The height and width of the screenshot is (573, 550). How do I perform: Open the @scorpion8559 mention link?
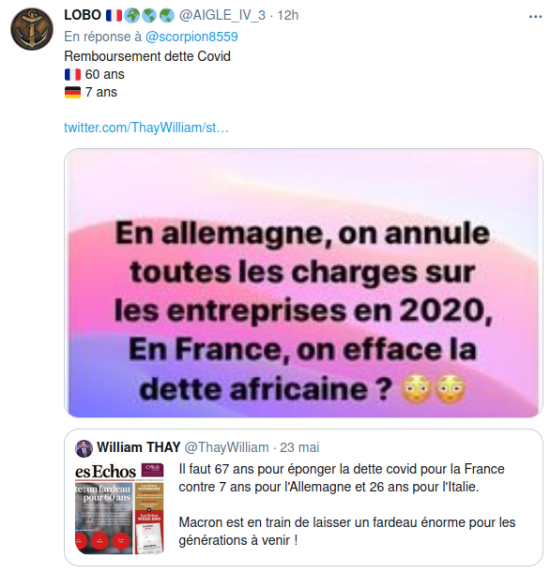point(191,37)
